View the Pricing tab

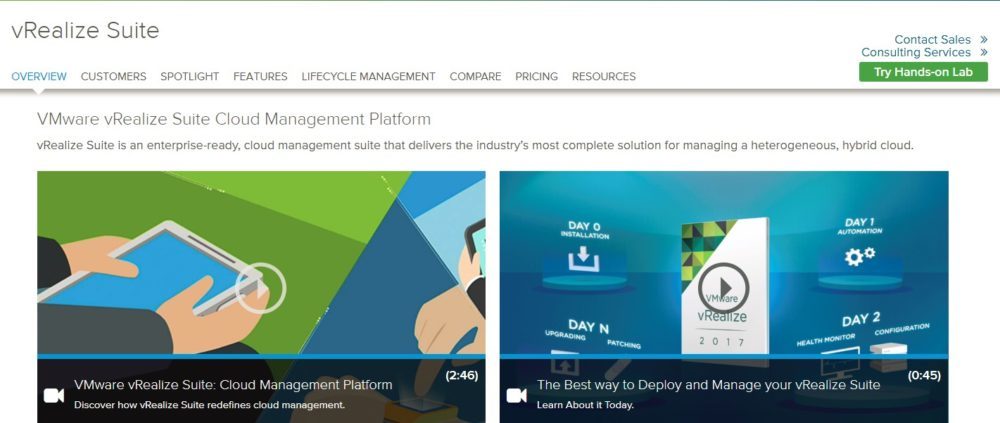click(536, 77)
